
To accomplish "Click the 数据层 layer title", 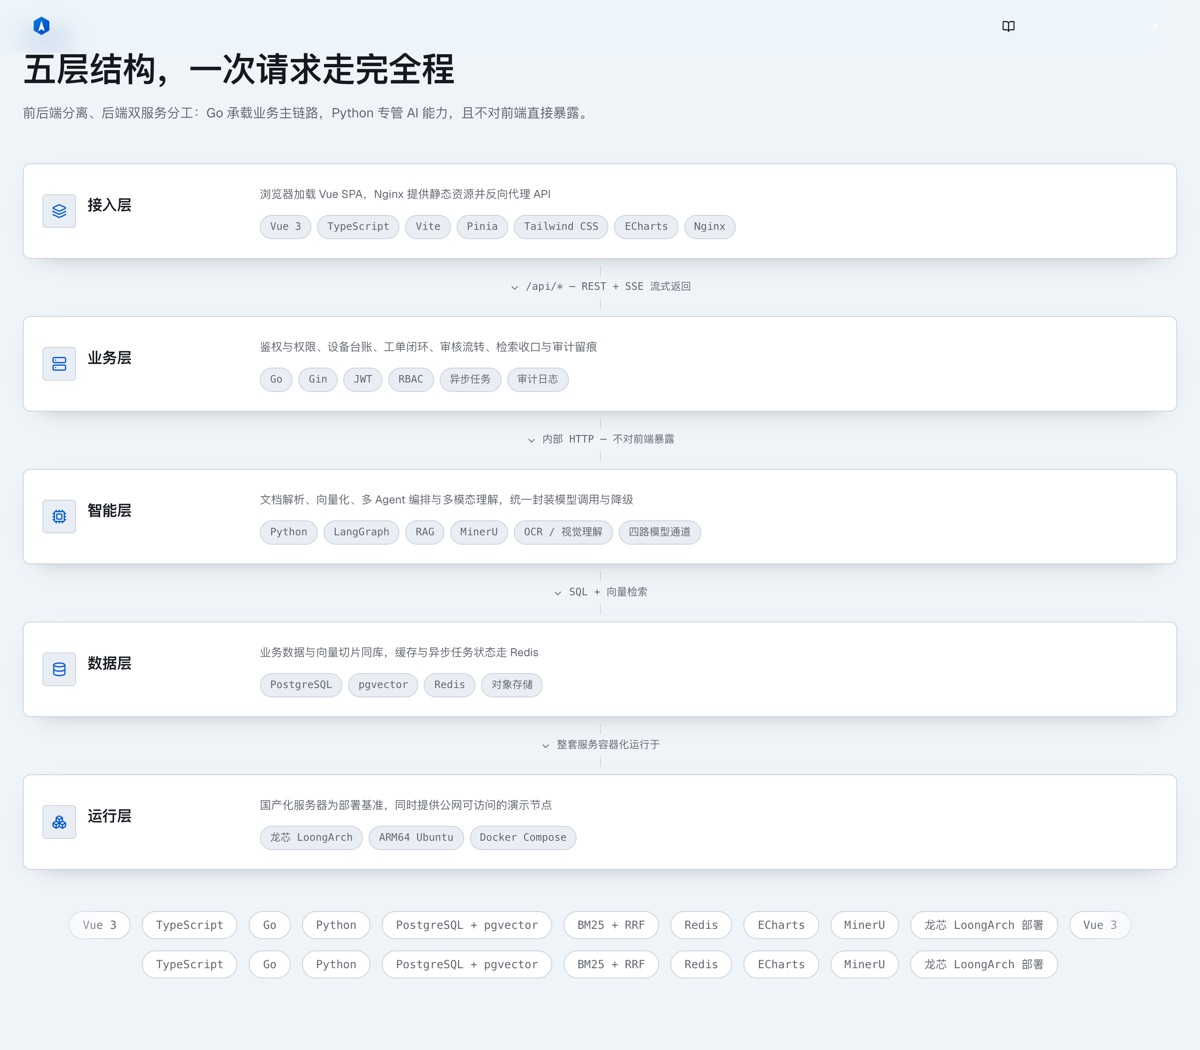I will pyautogui.click(x=109, y=663).
